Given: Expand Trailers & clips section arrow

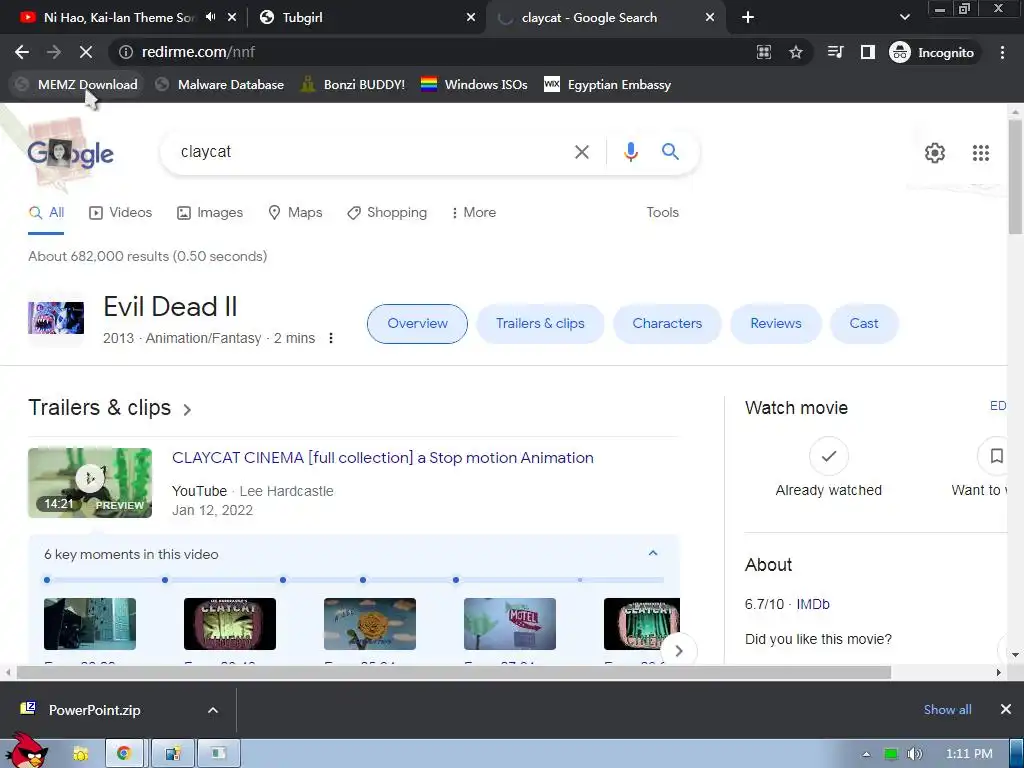Looking at the screenshot, I should (x=187, y=410).
